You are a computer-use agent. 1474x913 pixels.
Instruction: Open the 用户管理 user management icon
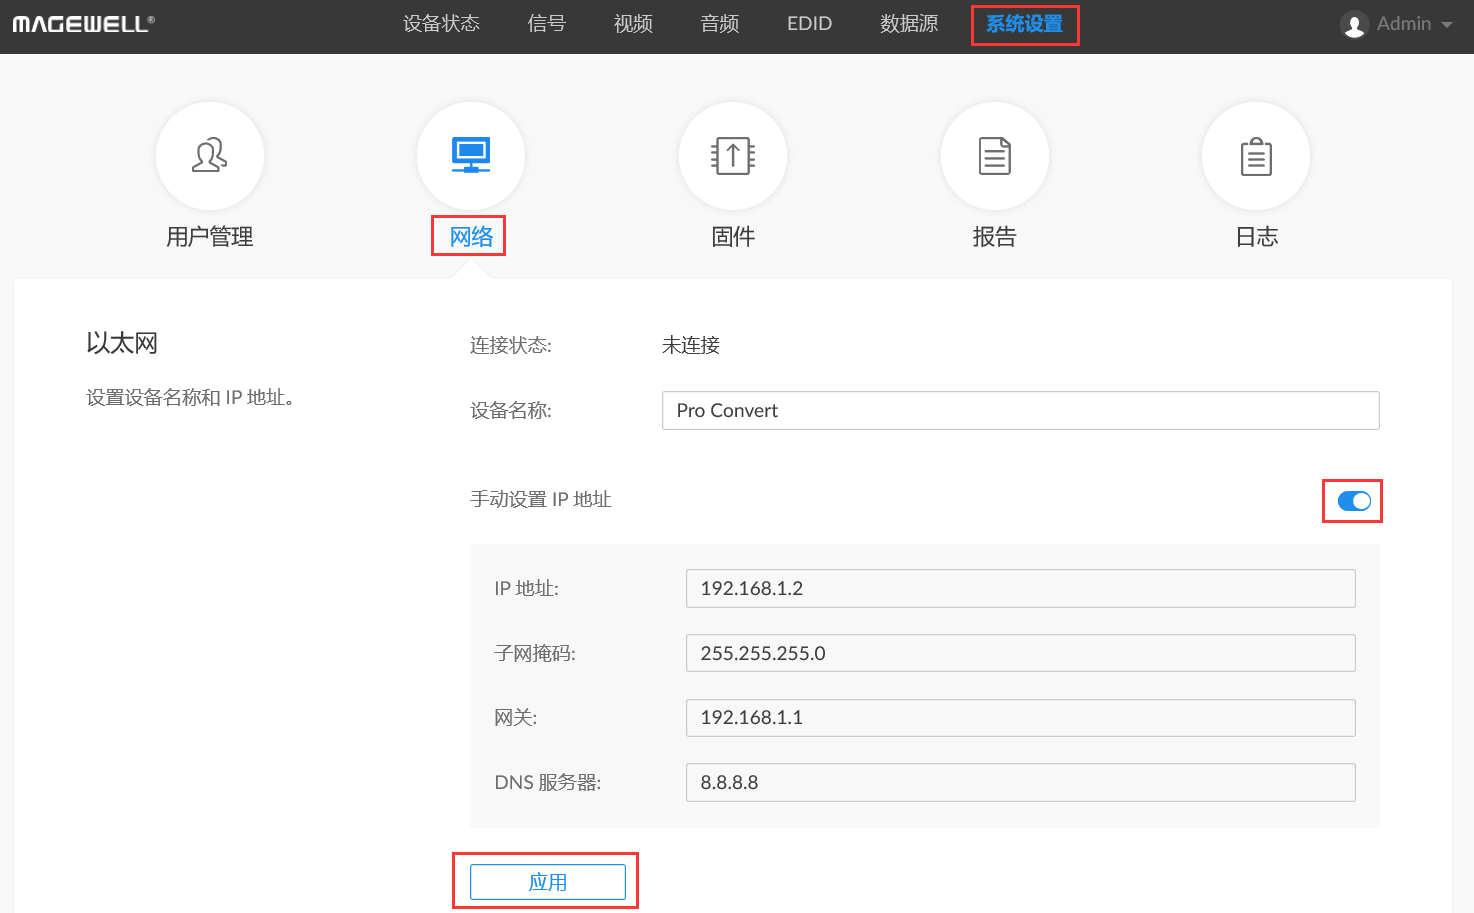(210, 156)
